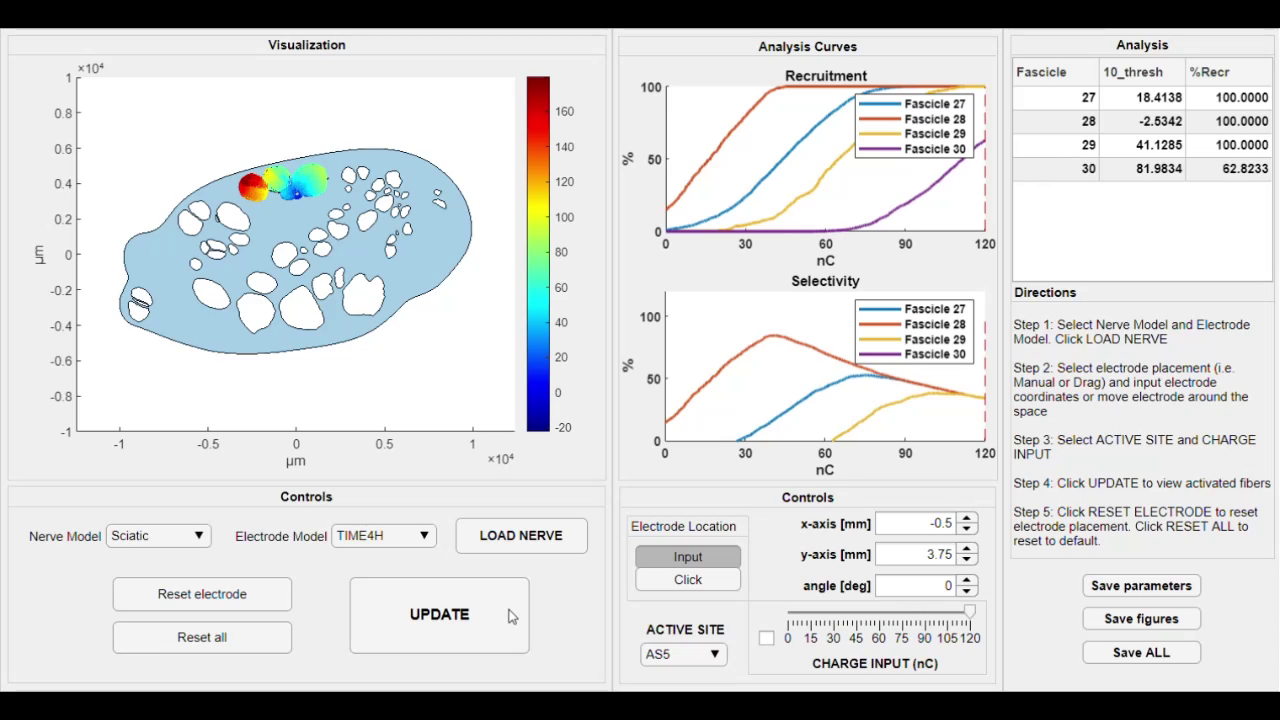The height and width of the screenshot is (720, 1280).
Task: Increase the angle value with up arrow
Action: point(966,580)
